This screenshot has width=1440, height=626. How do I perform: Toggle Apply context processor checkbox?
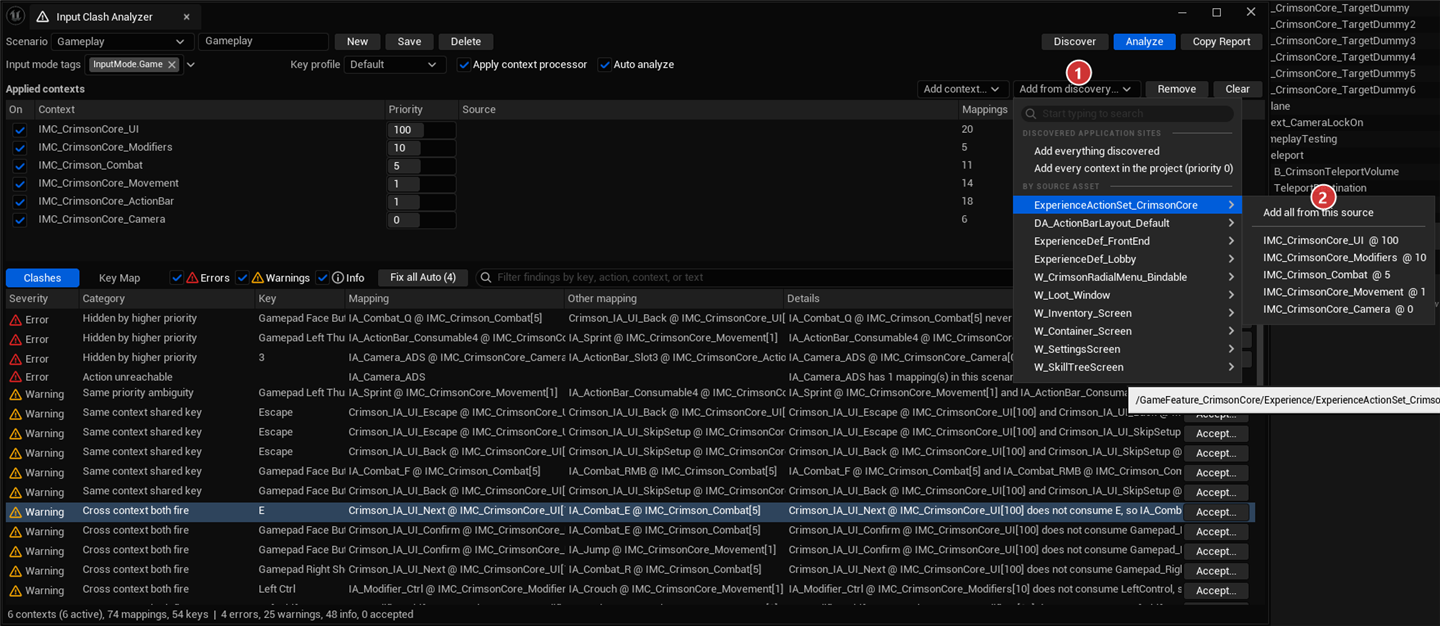pos(464,65)
